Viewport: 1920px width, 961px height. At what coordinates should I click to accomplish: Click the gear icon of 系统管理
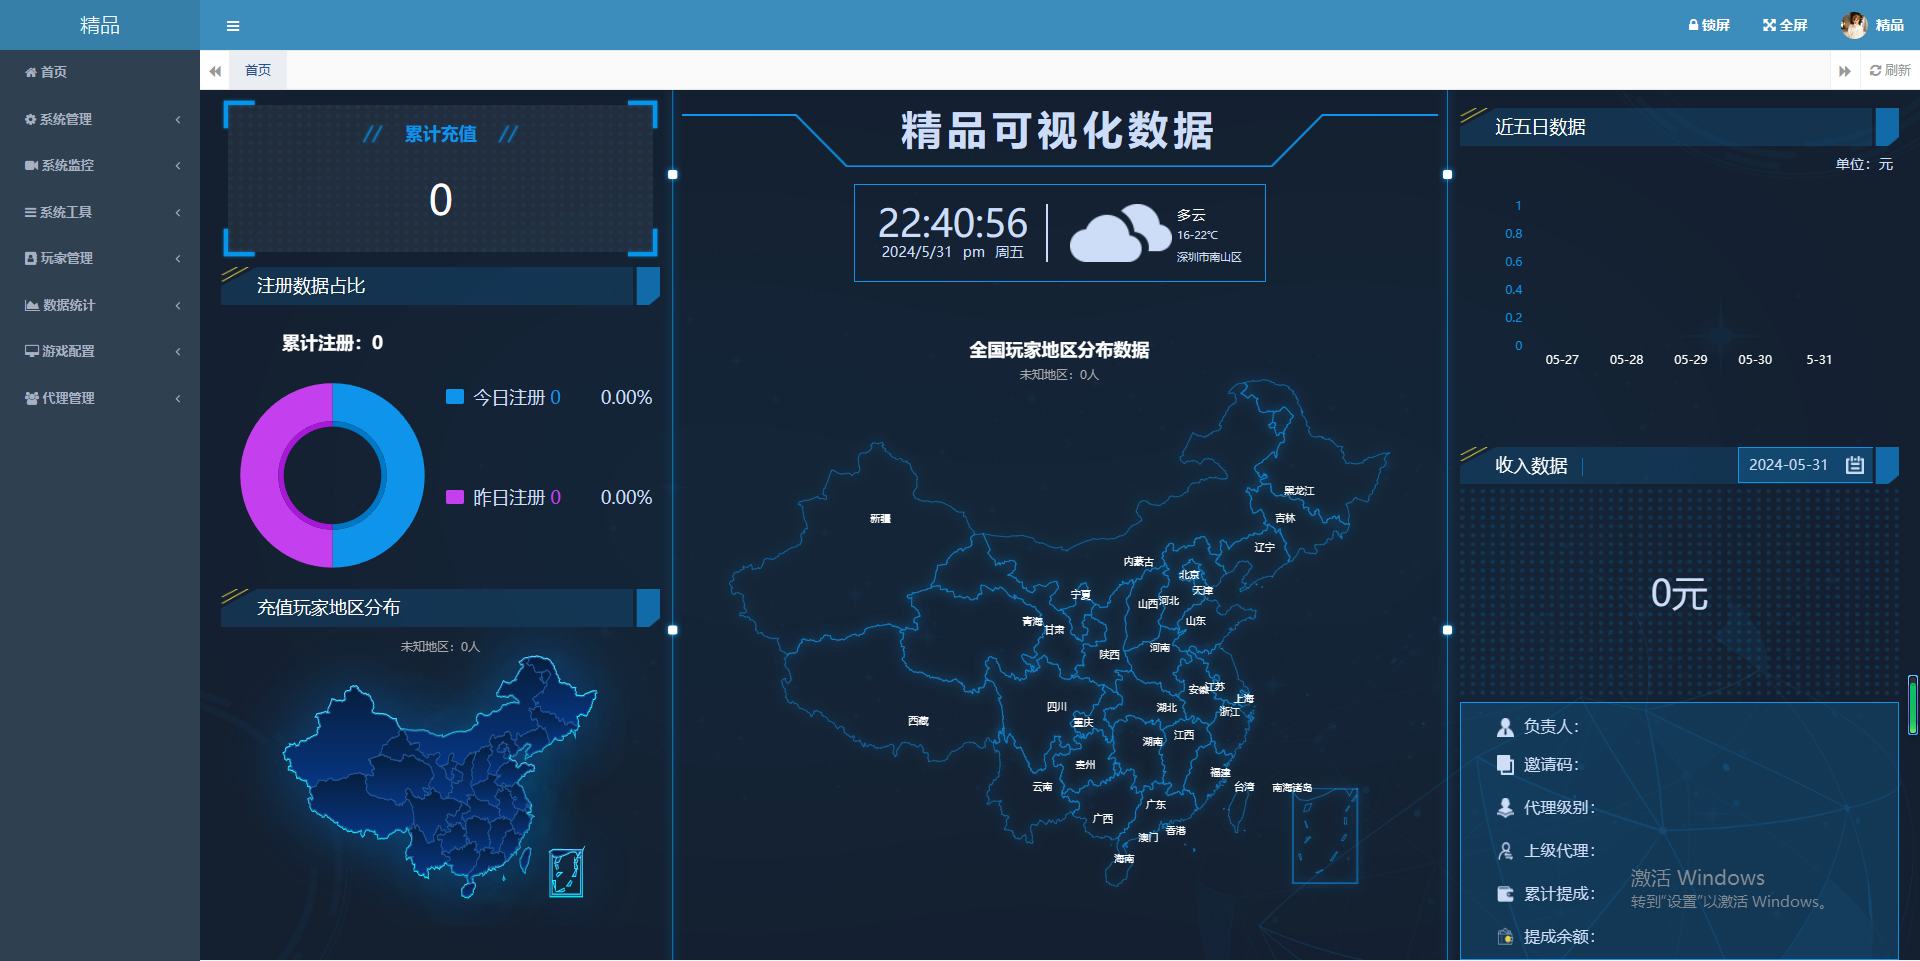point(31,119)
